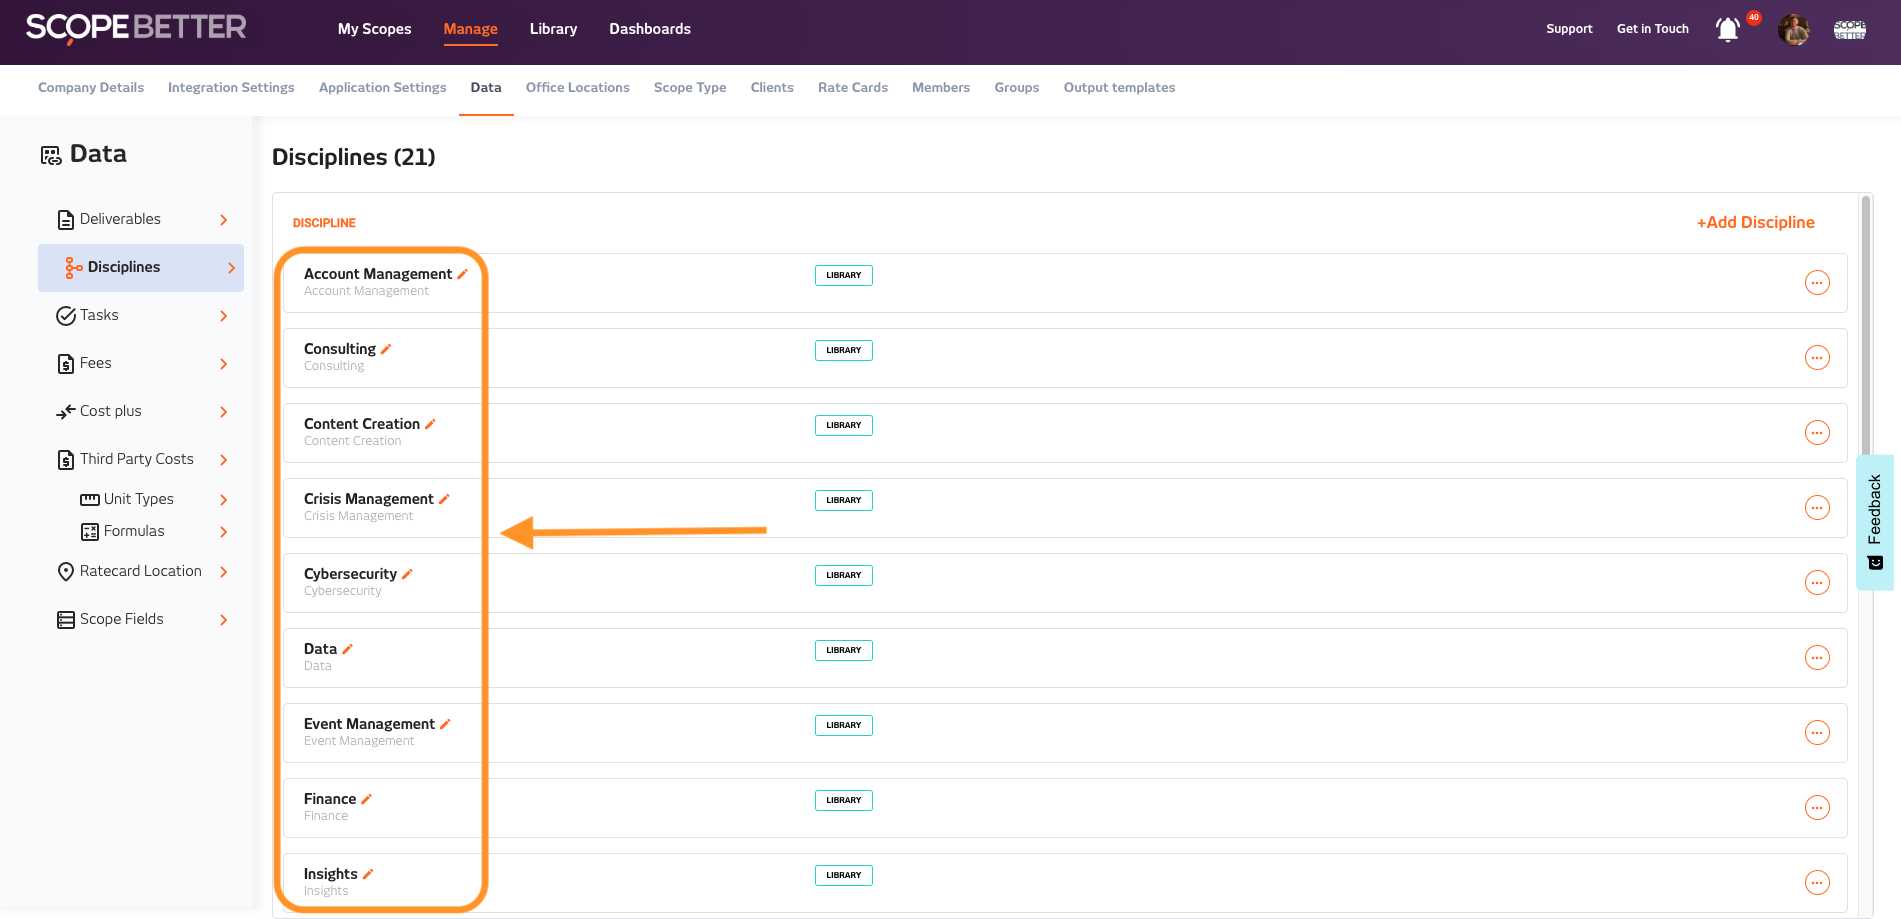Switch to the Rate Cards tab
The width and height of the screenshot is (1901, 919).
pos(852,88)
